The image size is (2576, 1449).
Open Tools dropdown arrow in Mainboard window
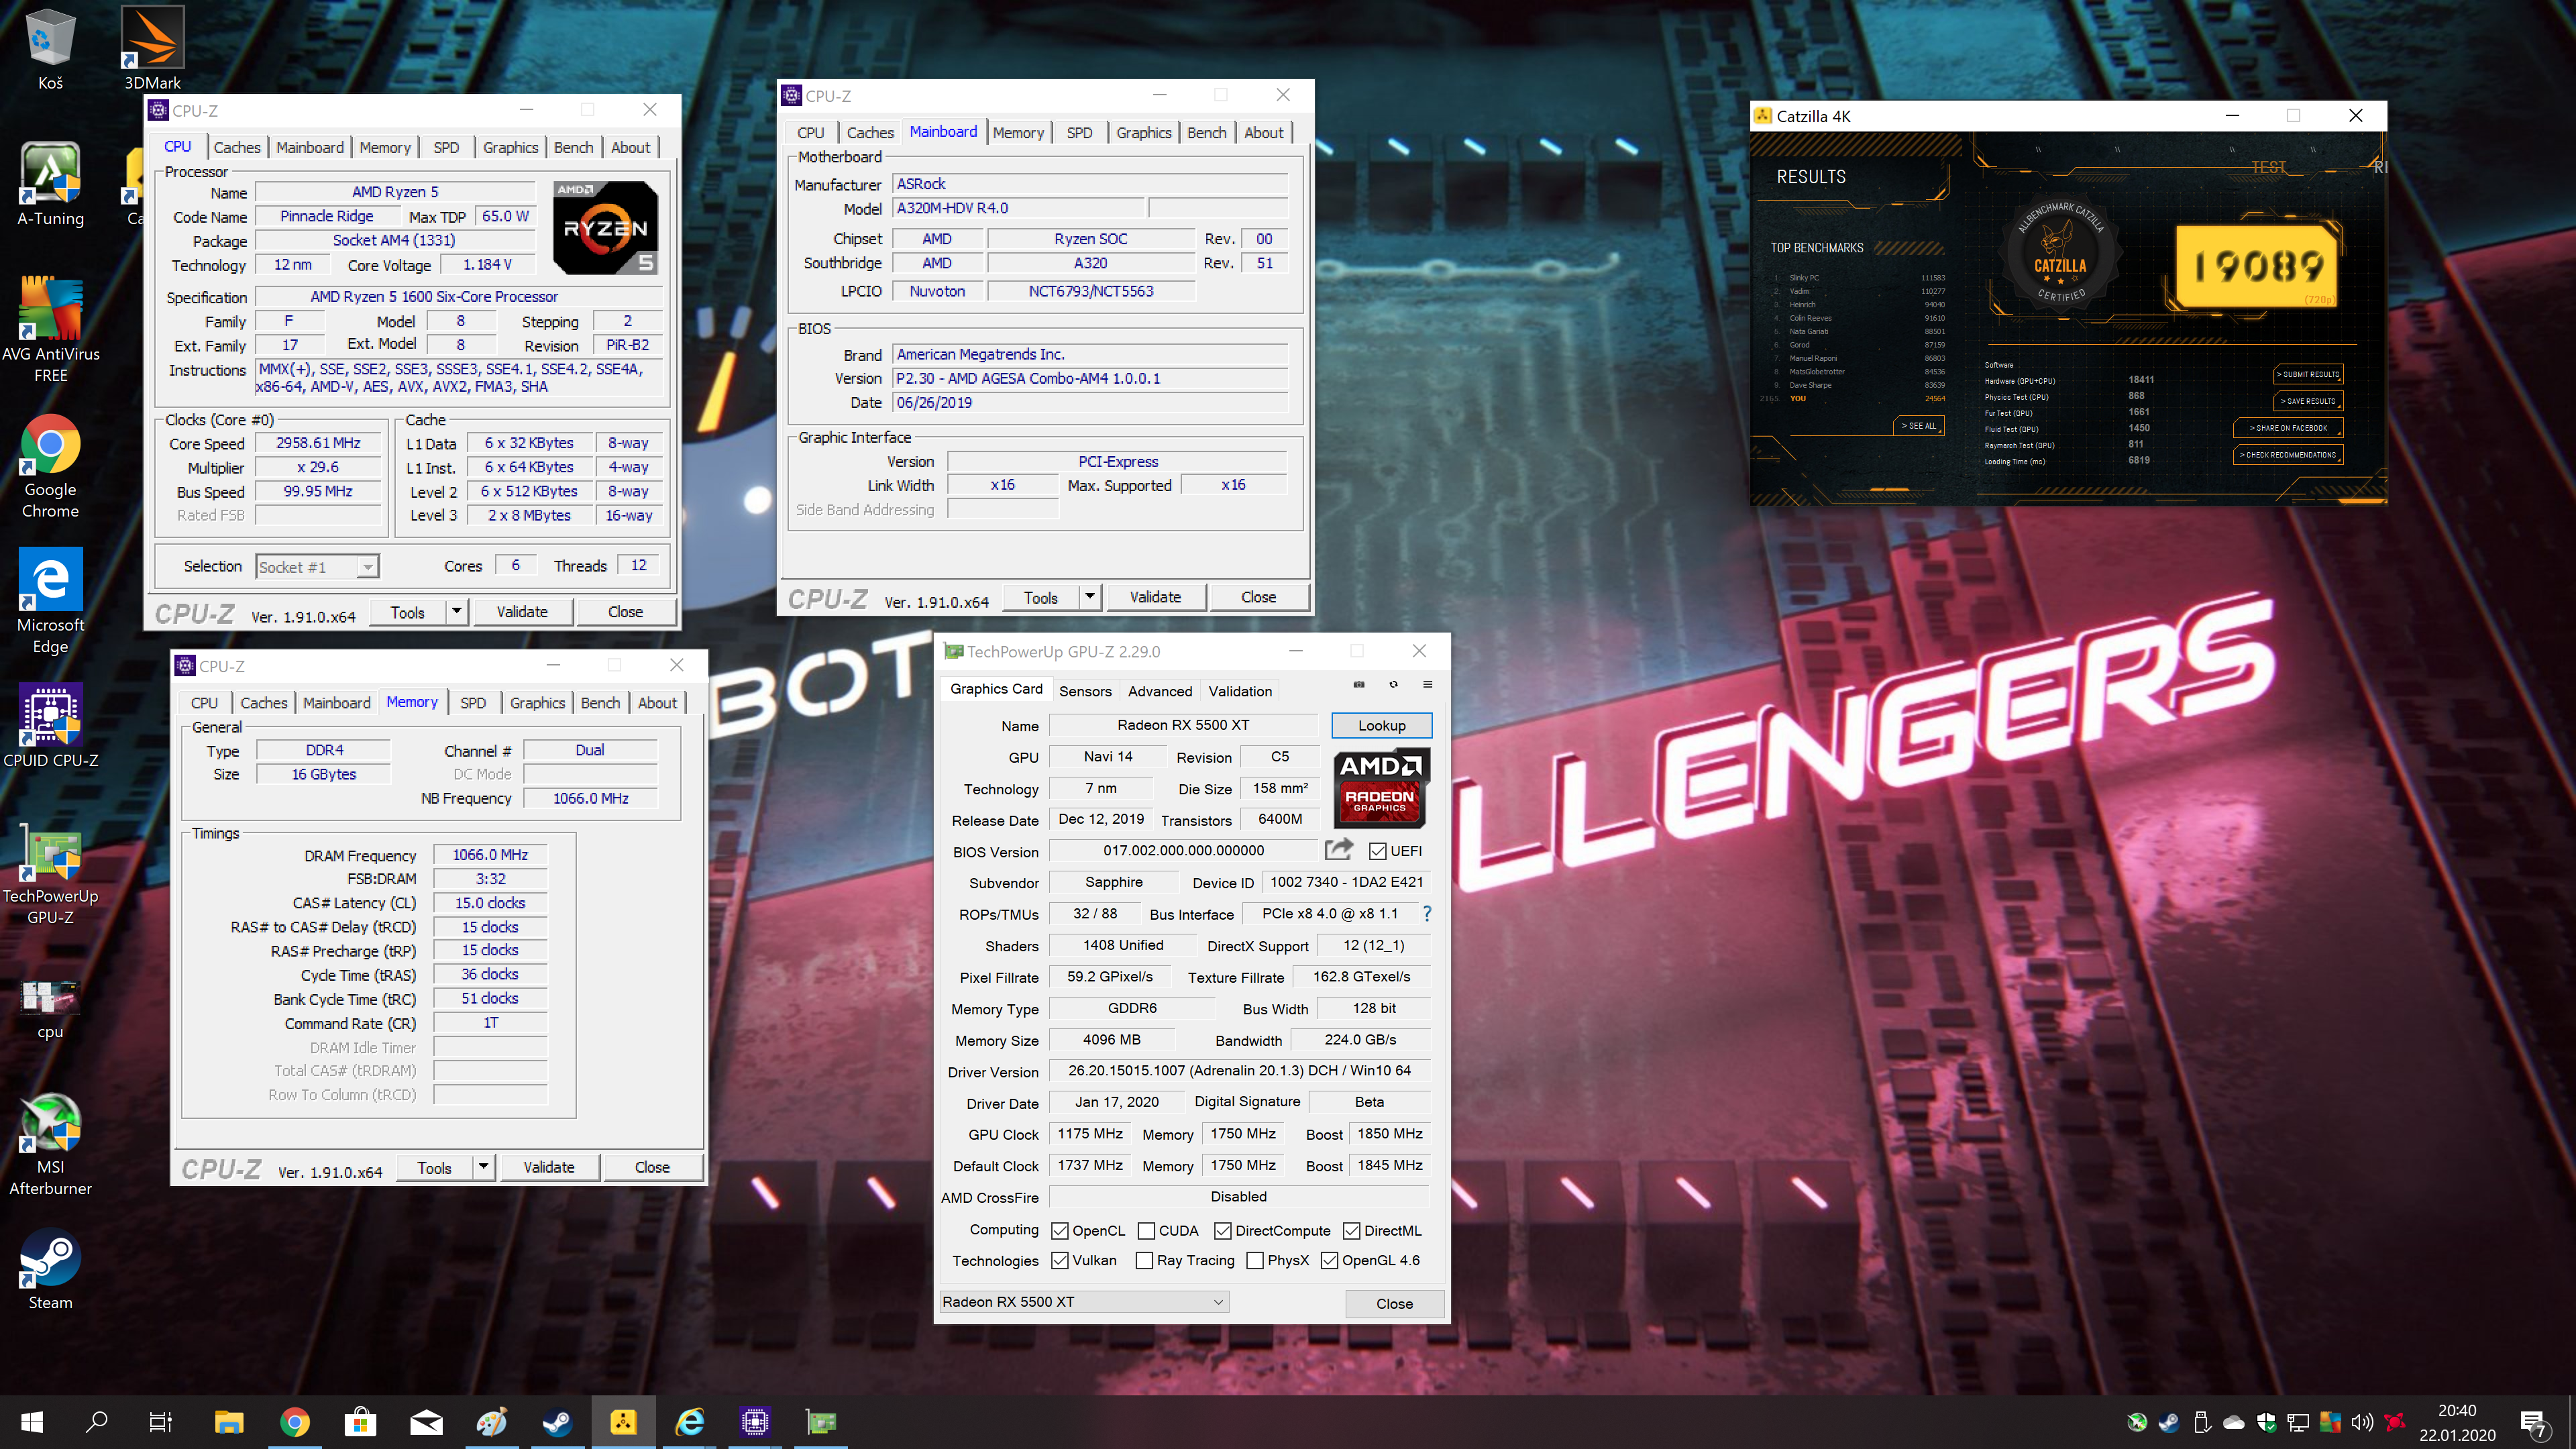(1090, 597)
